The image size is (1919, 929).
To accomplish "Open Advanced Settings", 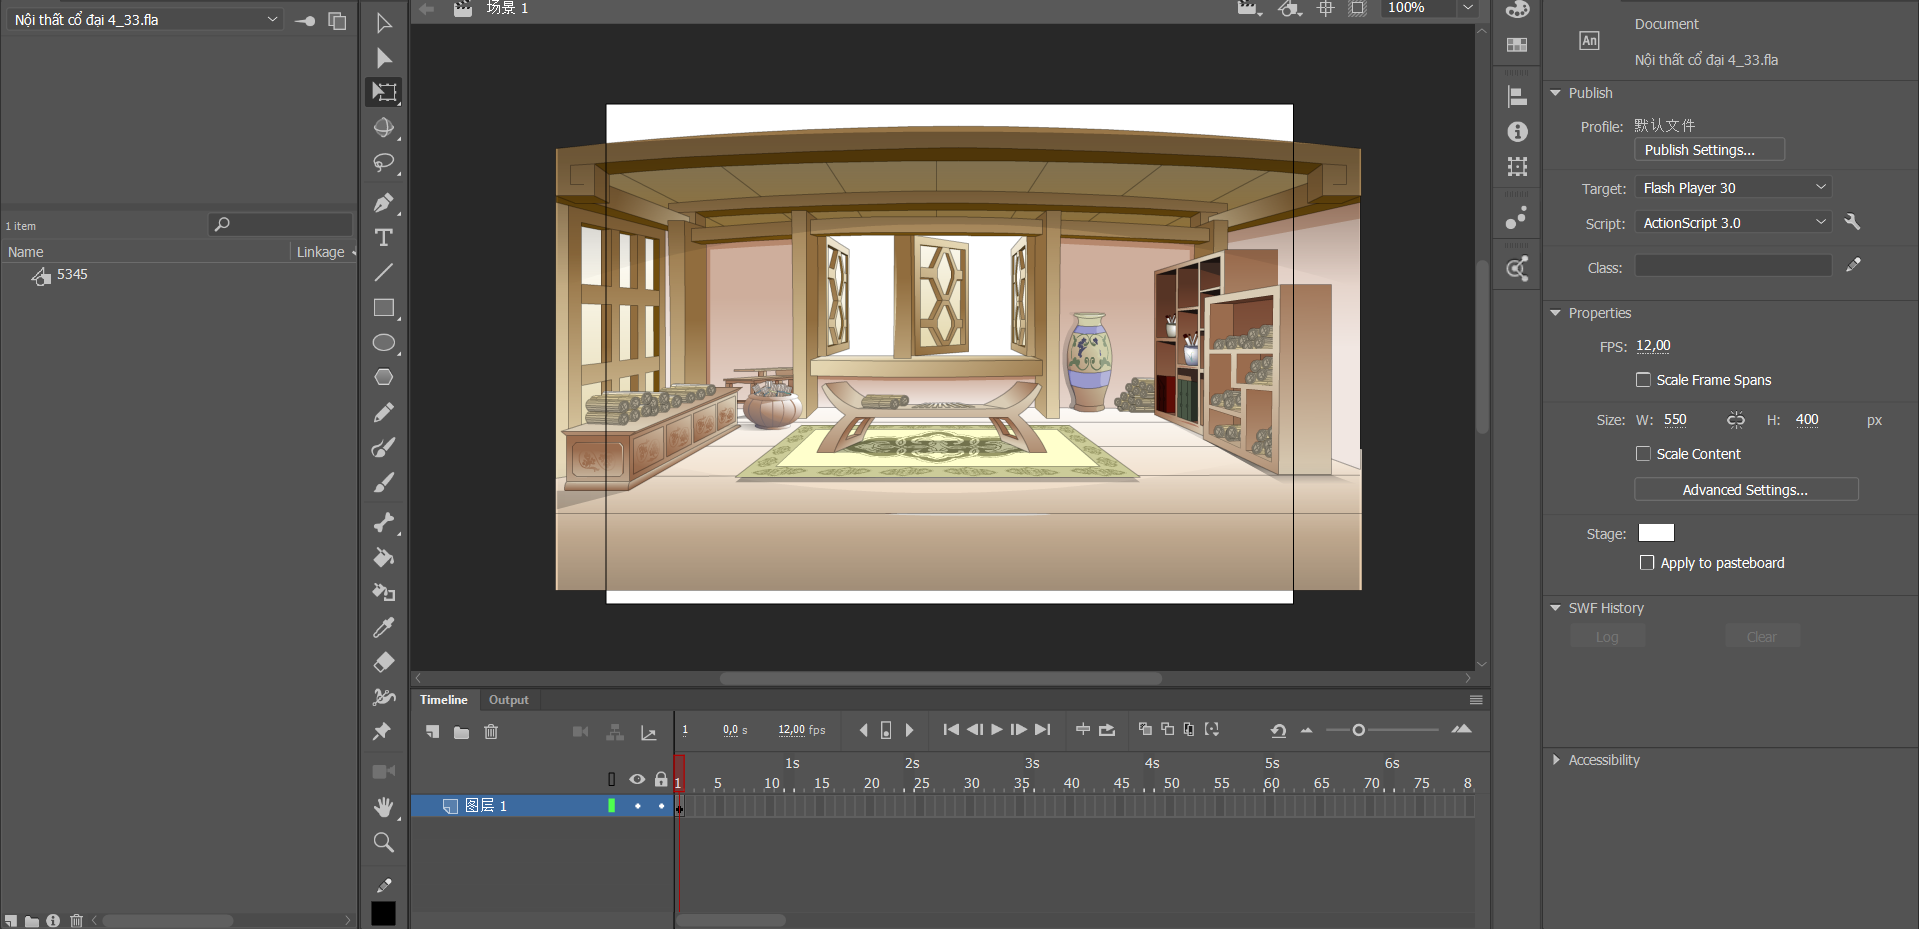I will (1745, 490).
